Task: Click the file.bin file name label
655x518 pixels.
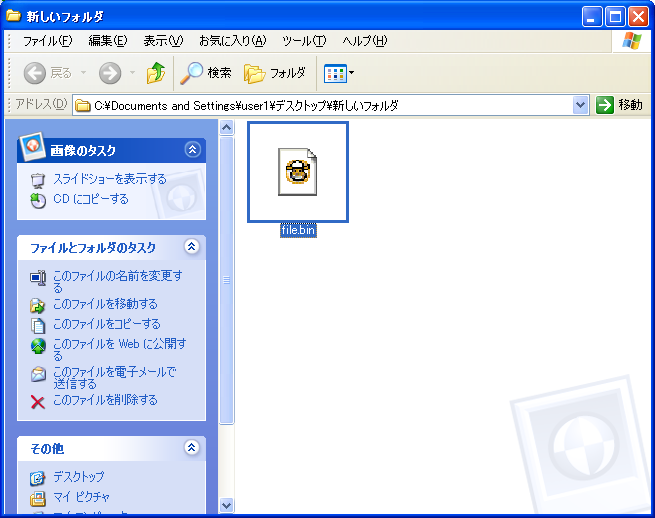Action: click(298, 230)
